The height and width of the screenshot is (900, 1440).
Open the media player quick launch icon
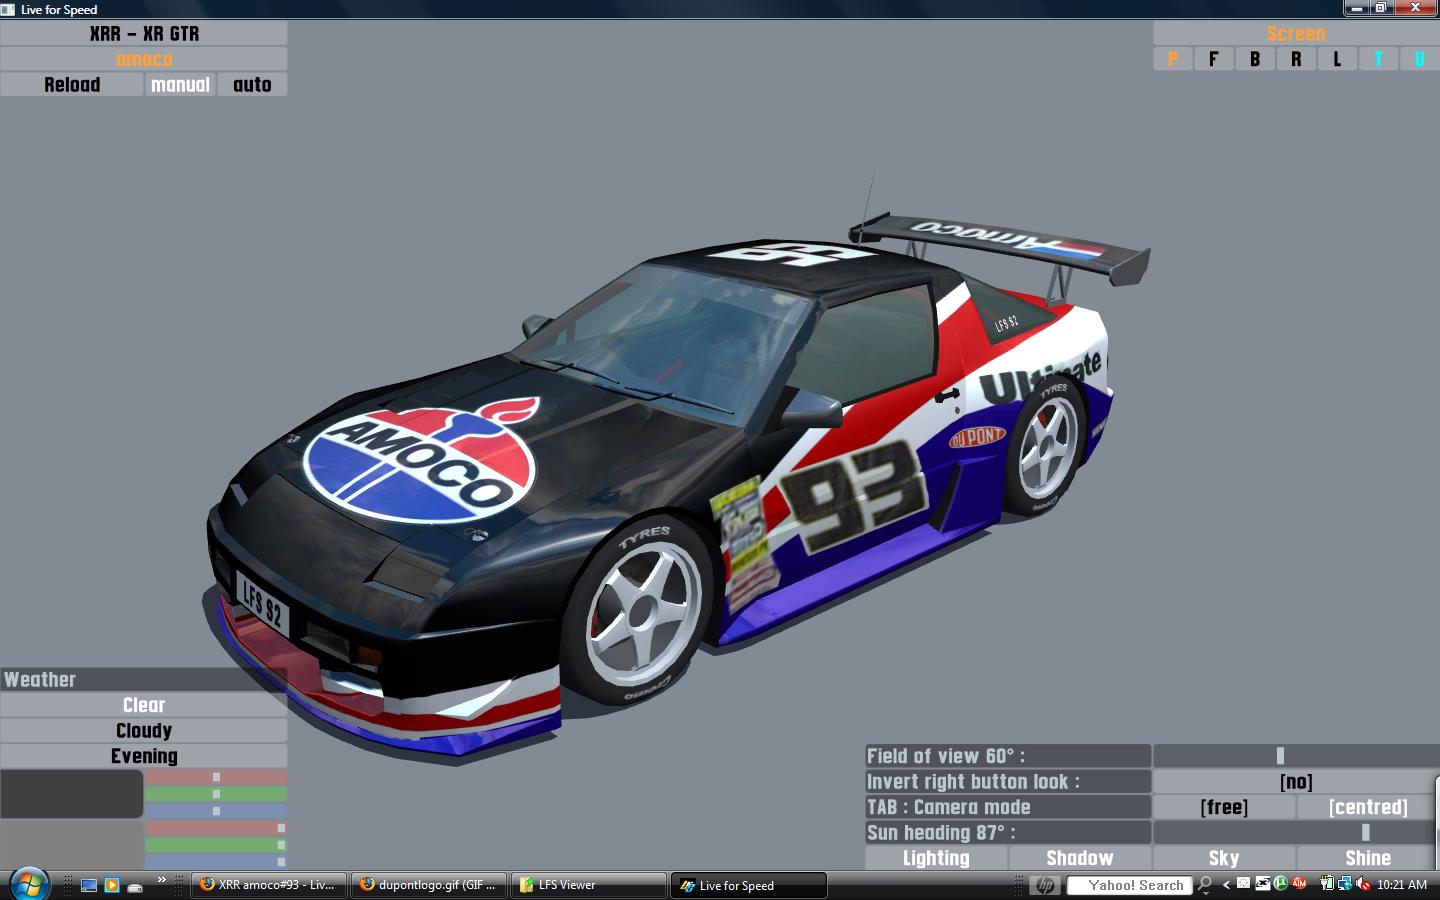112,885
